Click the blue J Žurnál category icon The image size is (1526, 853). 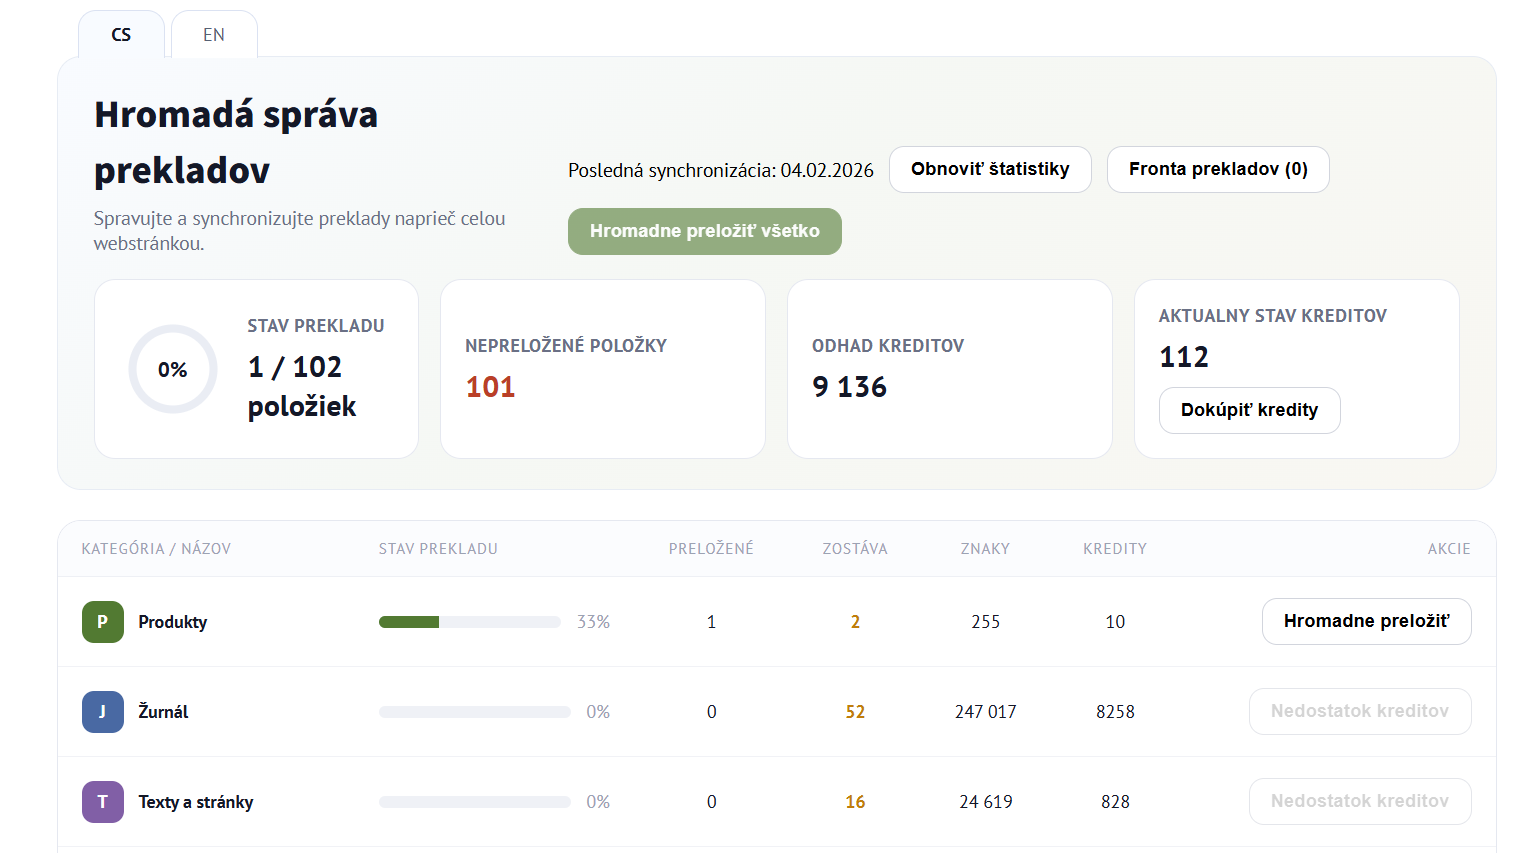pos(102,712)
